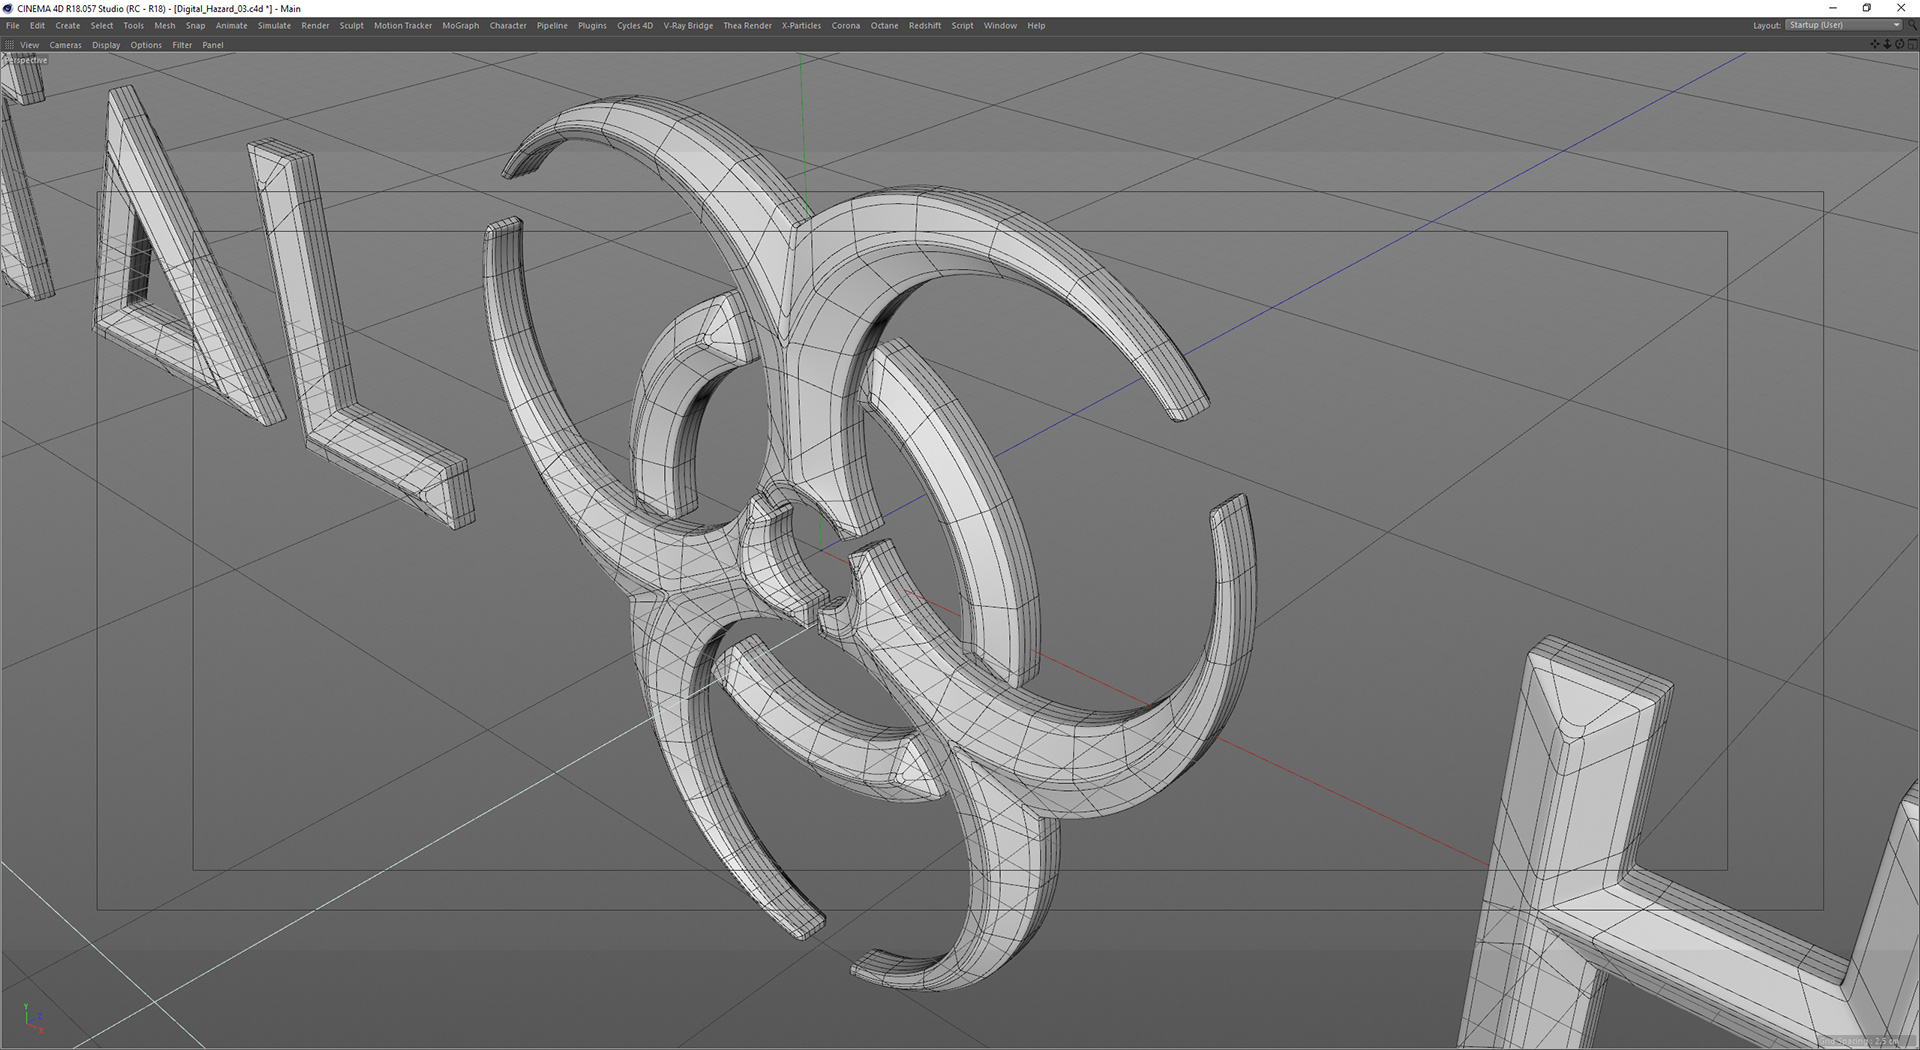Image resolution: width=1920 pixels, height=1050 pixels.
Task: Open the Script menu
Action: (962, 26)
